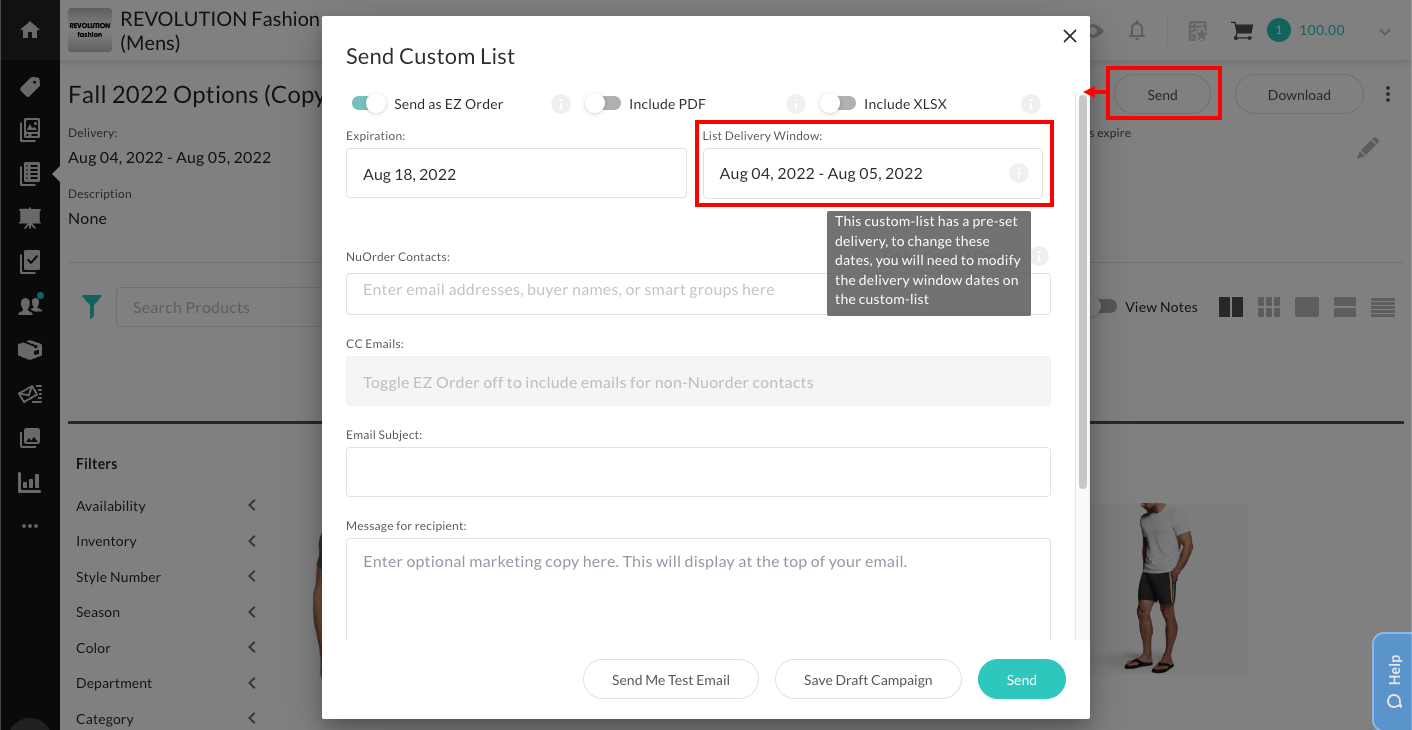The width and height of the screenshot is (1412, 730).
Task: Click the Expiration date field
Action: [x=516, y=174]
